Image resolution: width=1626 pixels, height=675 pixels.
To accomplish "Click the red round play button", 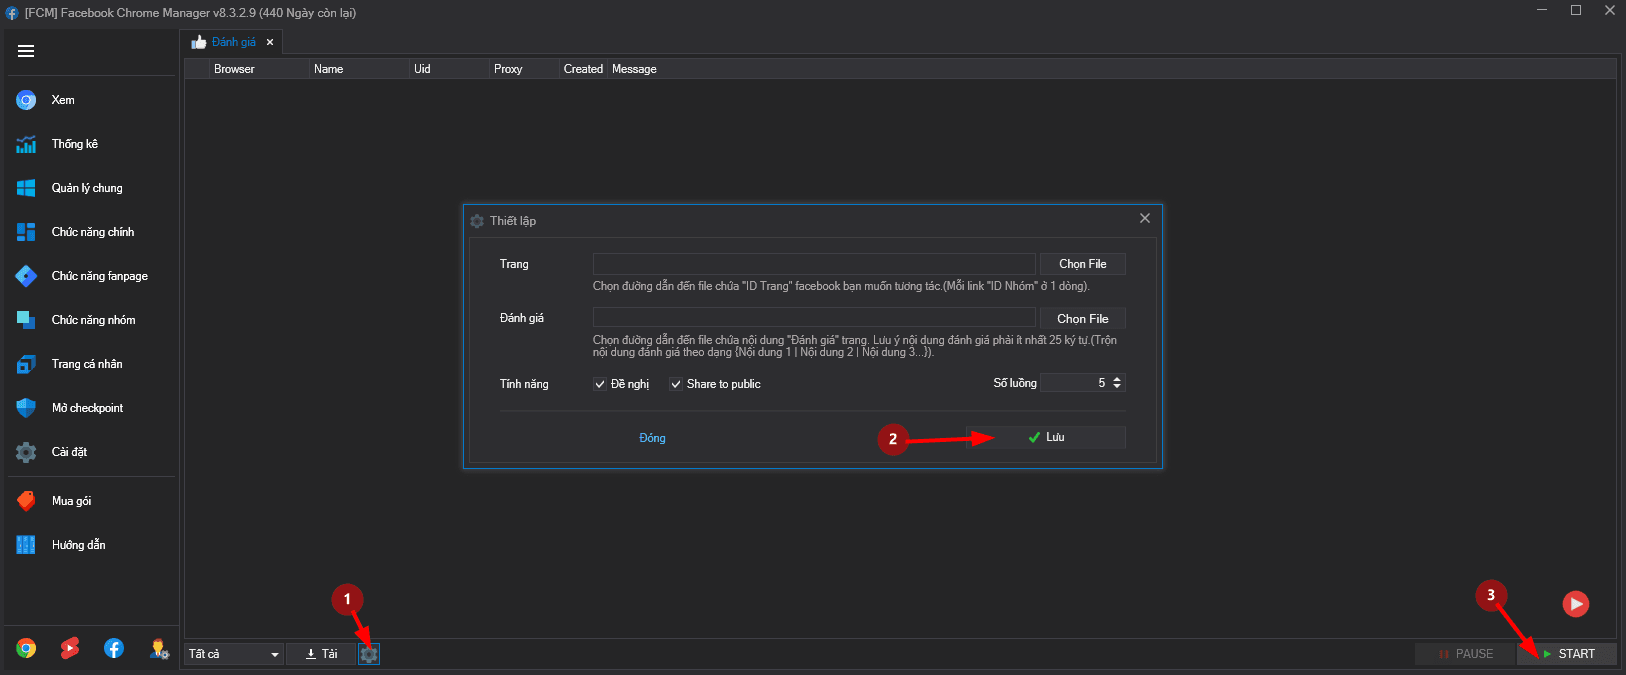I will coord(1576,604).
